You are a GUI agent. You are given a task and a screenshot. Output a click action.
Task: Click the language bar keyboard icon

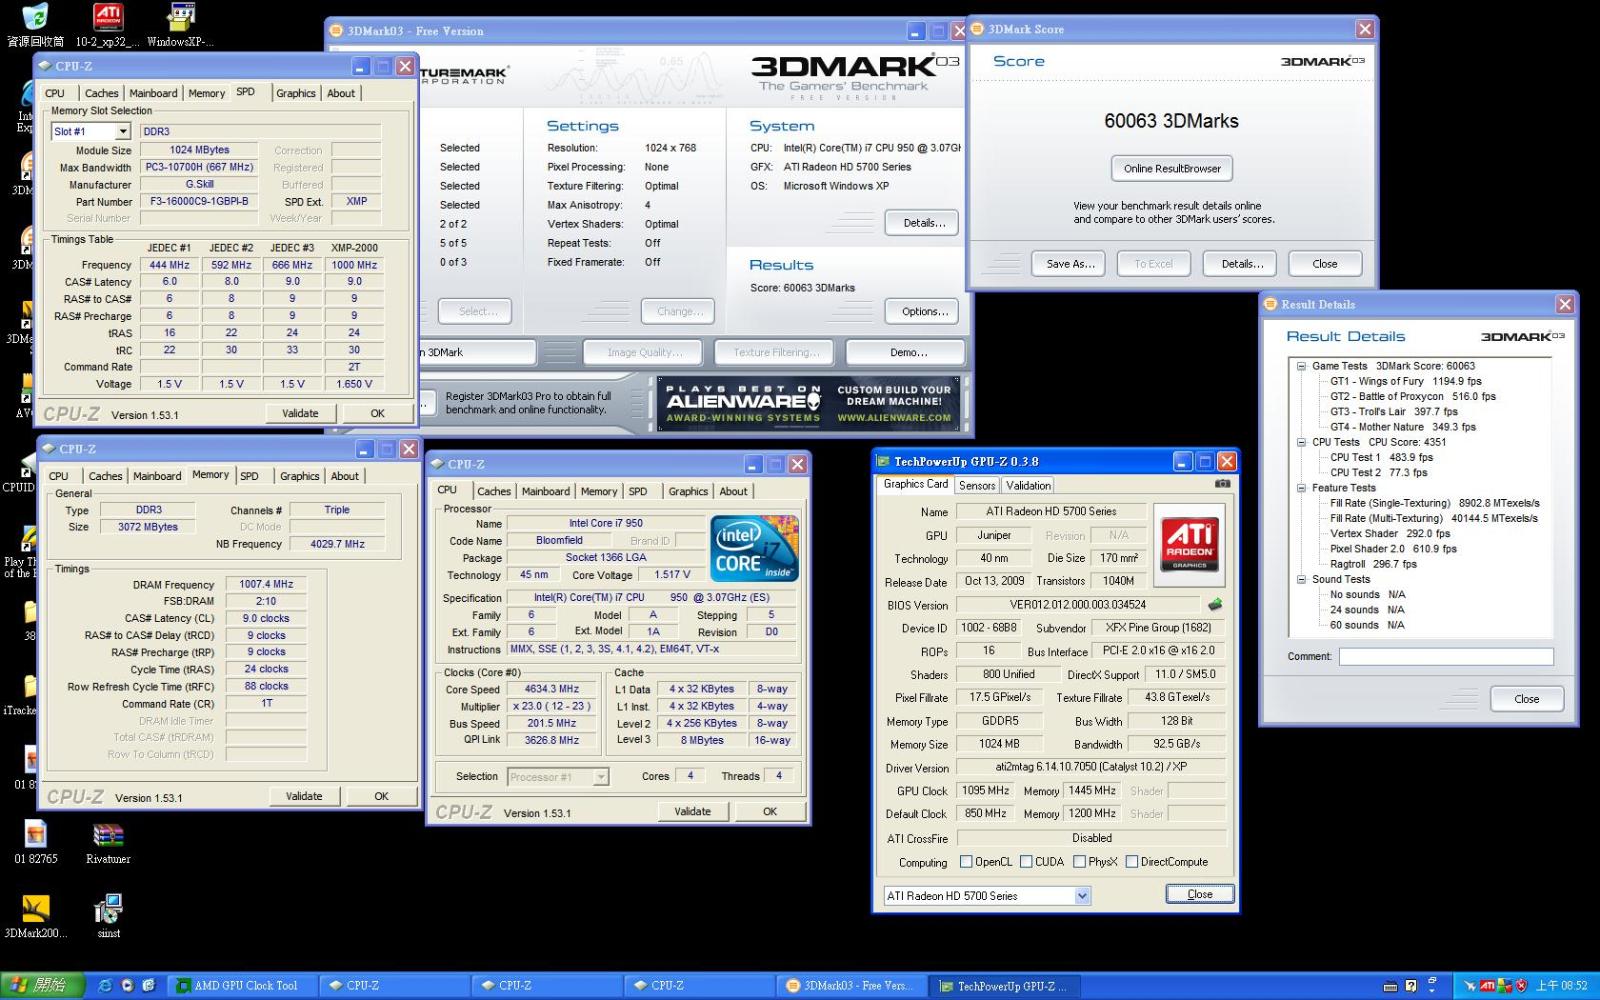click(x=1390, y=986)
